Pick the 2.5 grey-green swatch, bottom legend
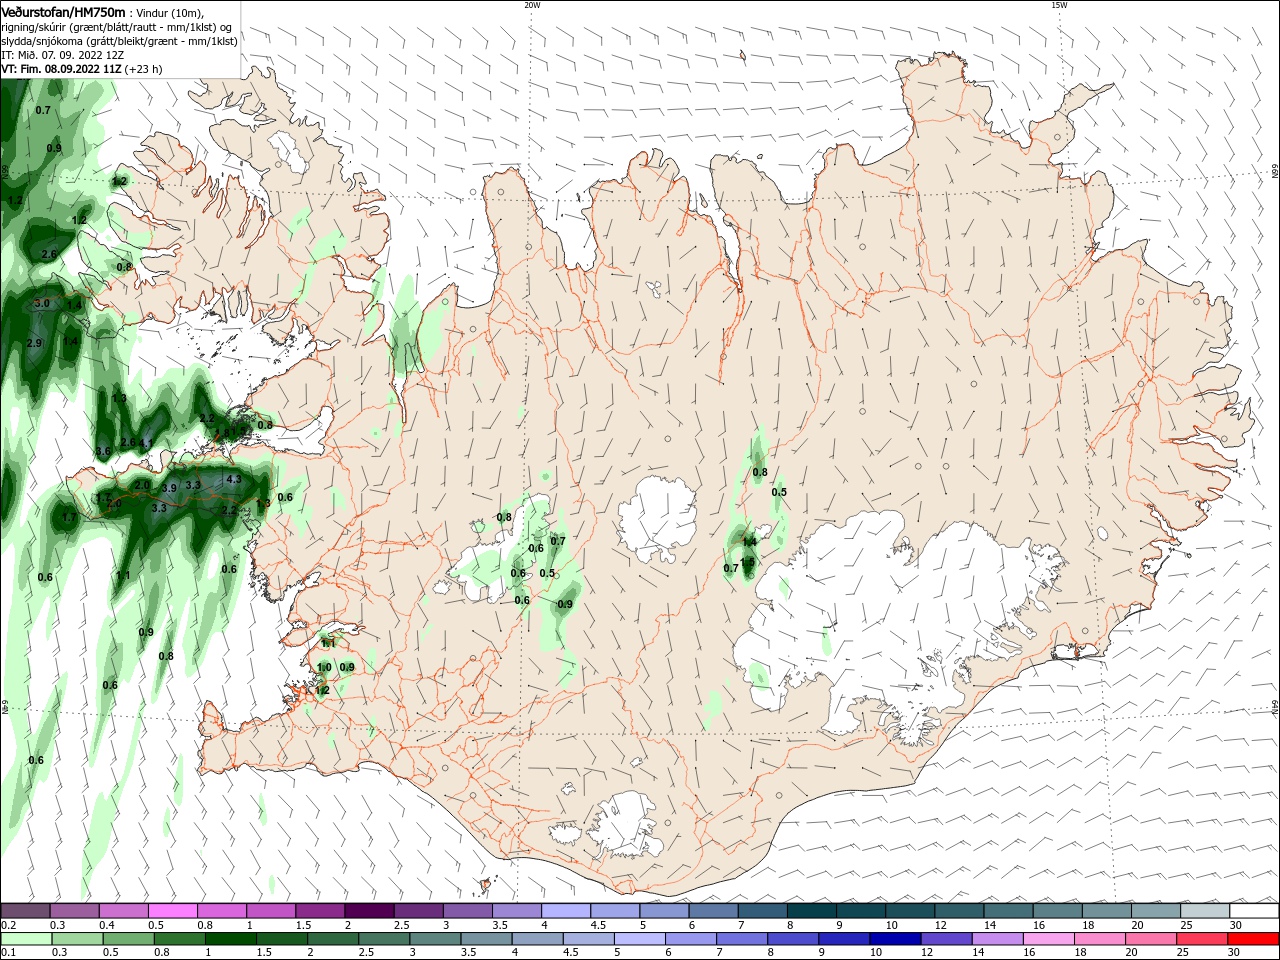 [x=384, y=939]
